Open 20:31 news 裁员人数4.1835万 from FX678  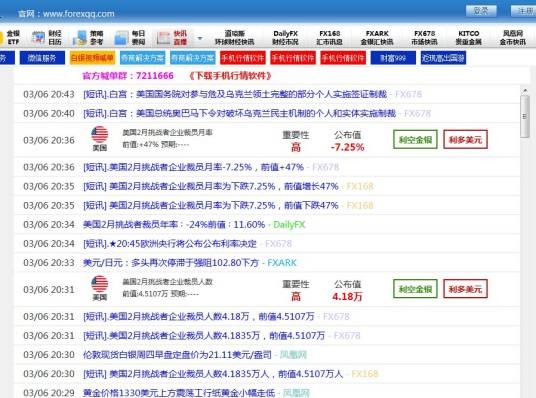pos(204,336)
